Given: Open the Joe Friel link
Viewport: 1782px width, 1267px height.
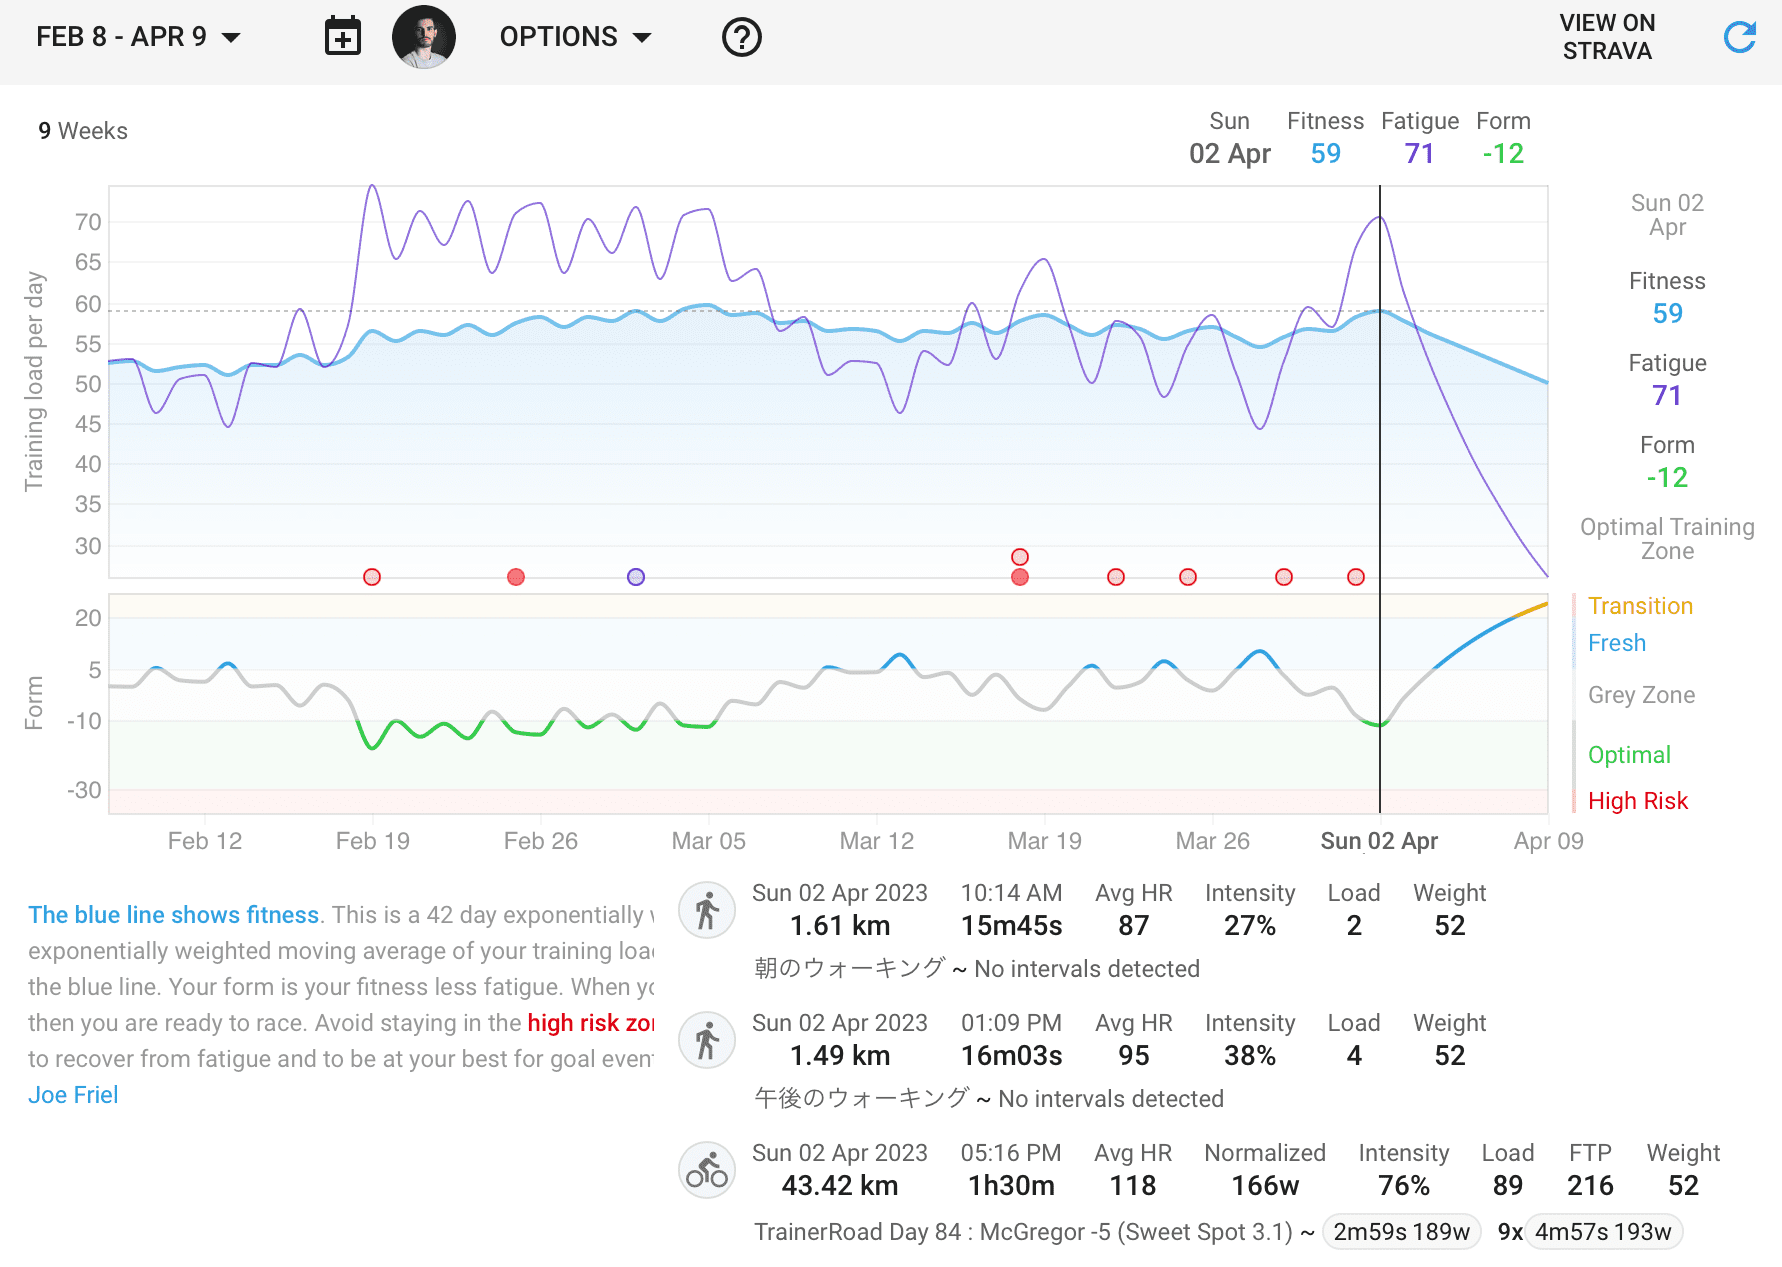Looking at the screenshot, I should click(73, 1095).
